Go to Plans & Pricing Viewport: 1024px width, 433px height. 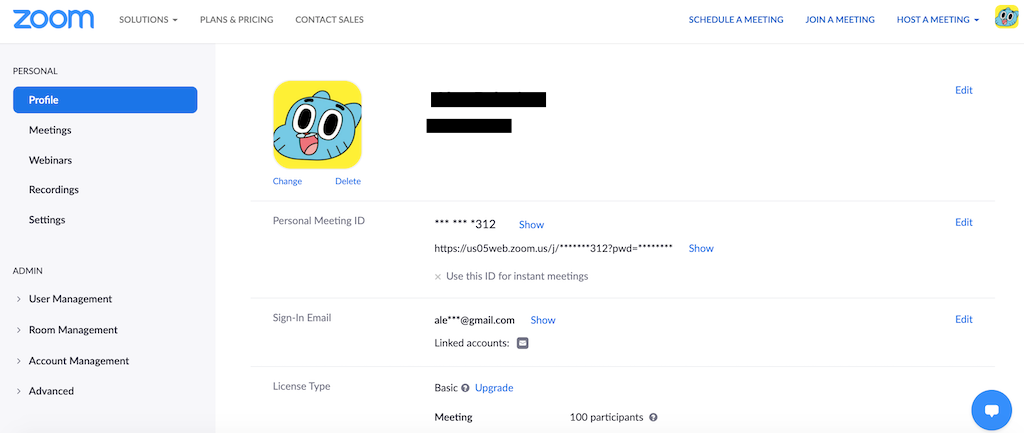click(x=236, y=20)
